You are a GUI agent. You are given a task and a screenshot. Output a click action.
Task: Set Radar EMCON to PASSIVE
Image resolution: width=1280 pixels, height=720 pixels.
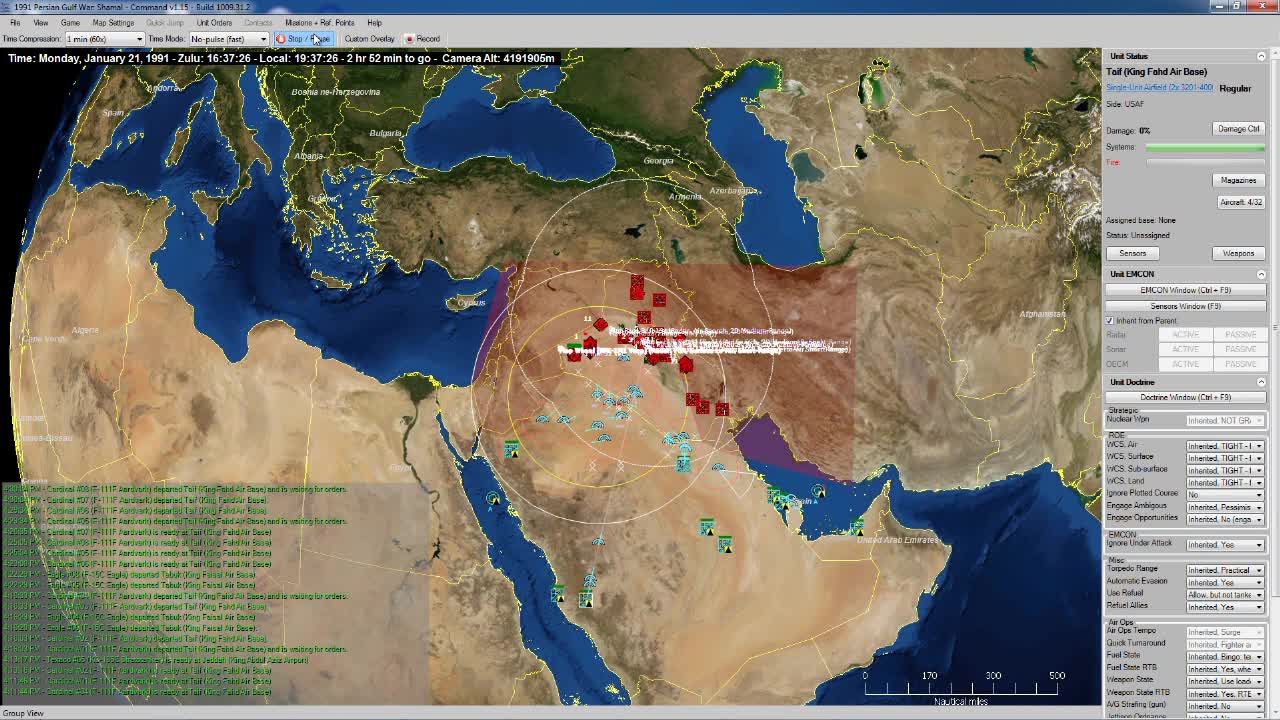pyautogui.click(x=1240, y=335)
